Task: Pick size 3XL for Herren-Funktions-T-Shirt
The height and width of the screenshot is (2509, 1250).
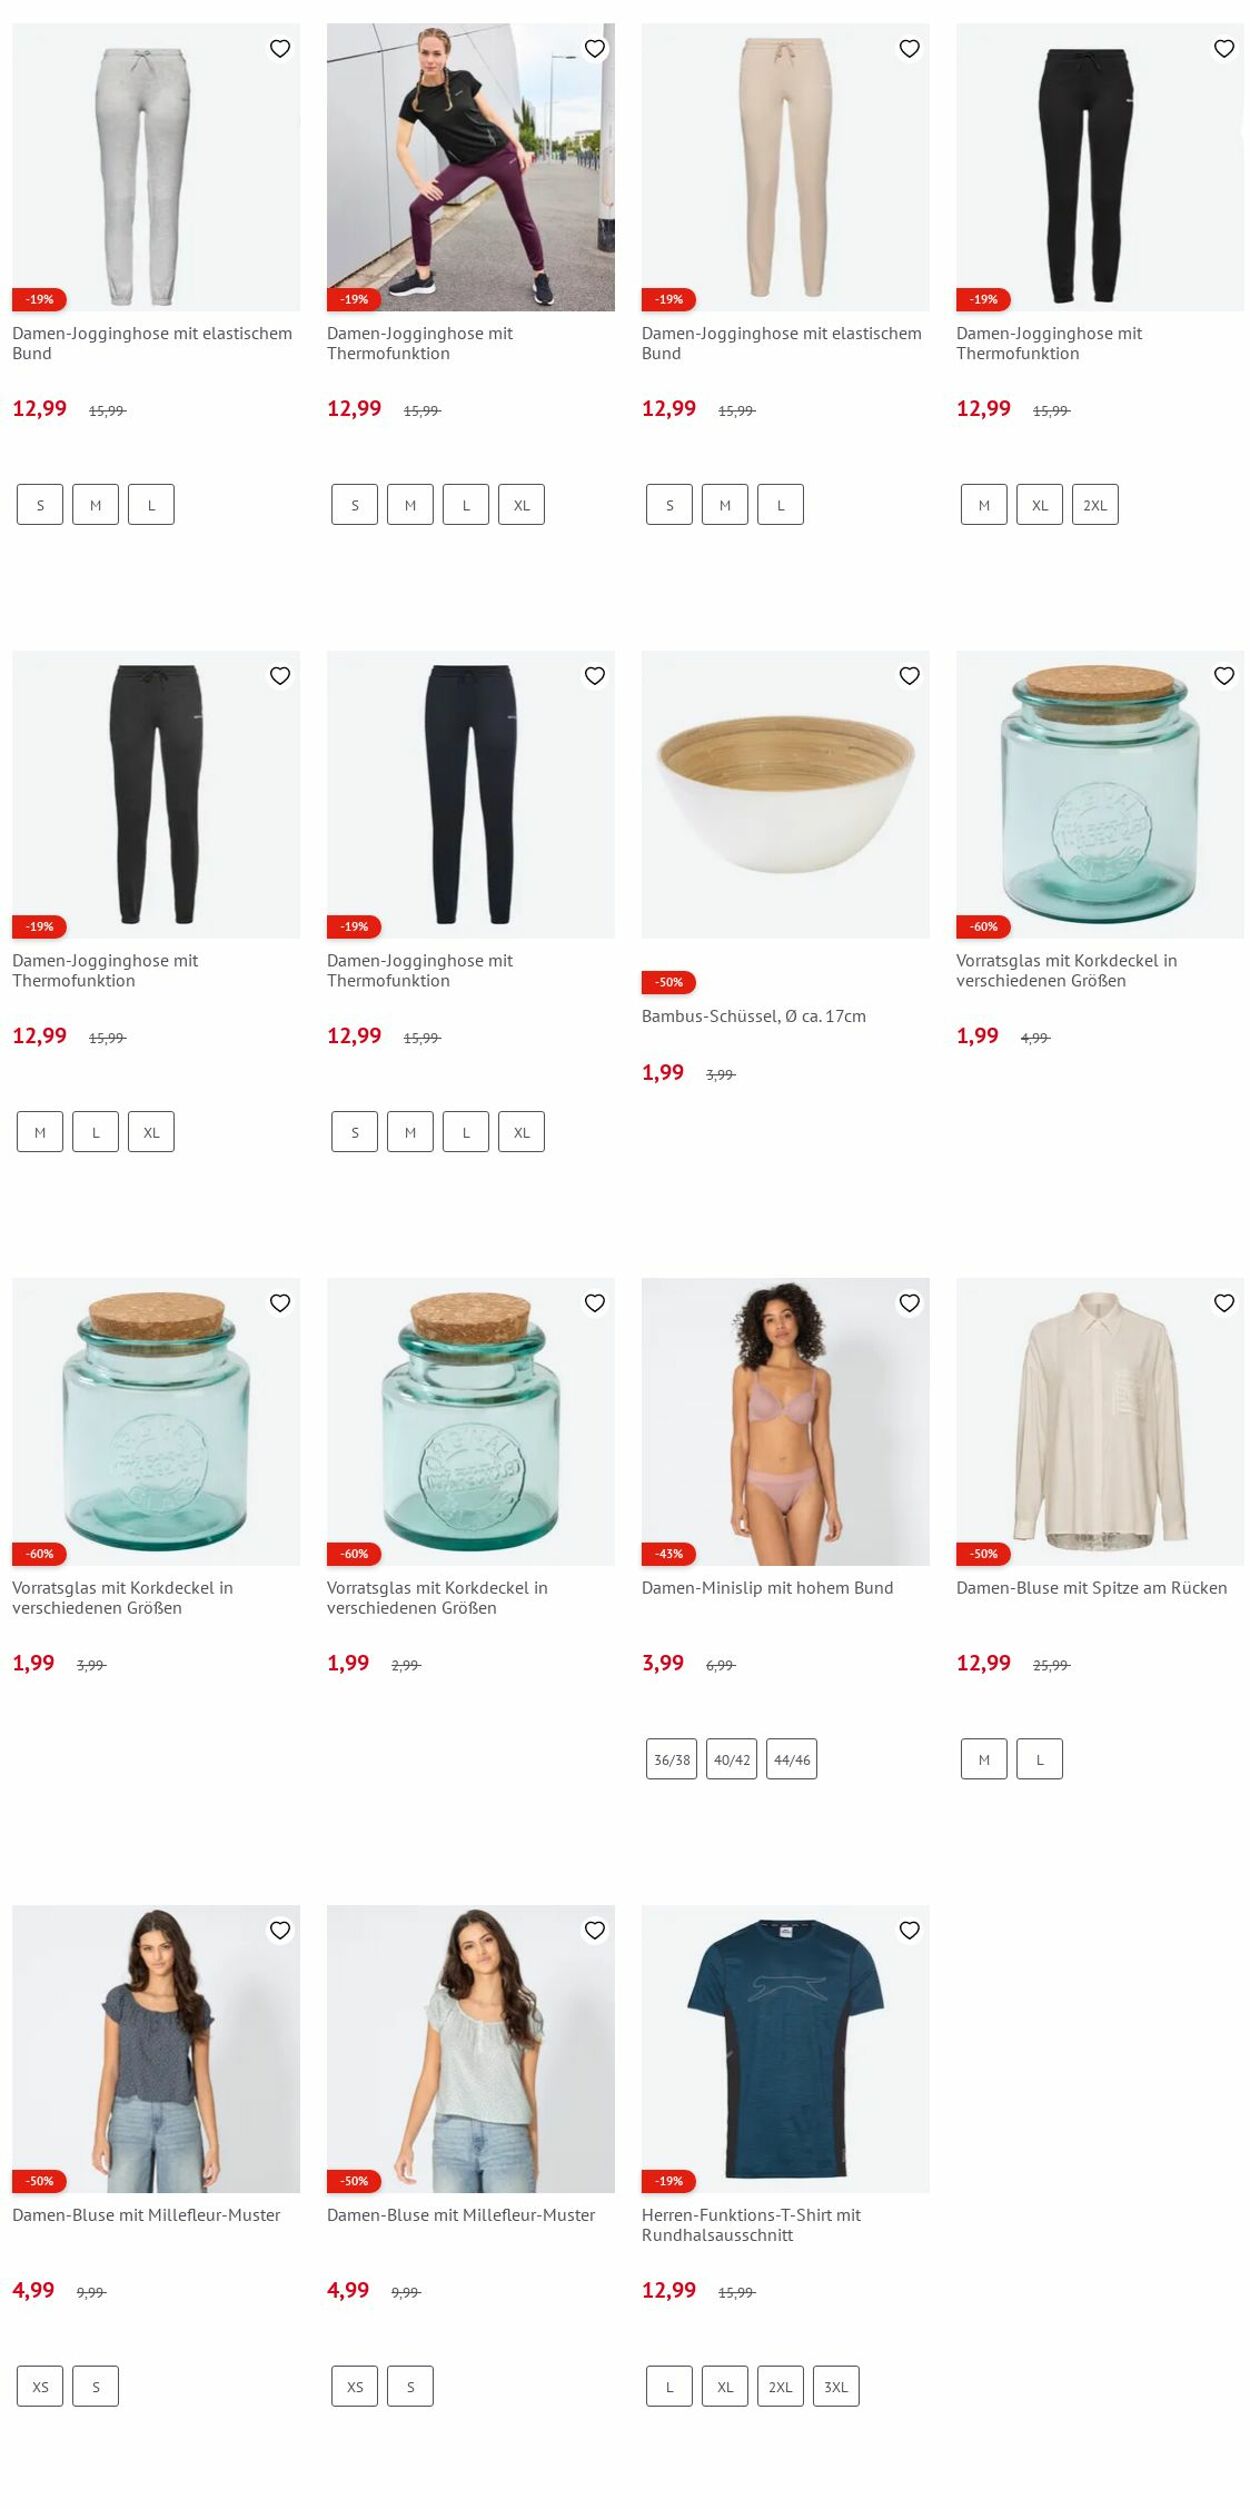Action: pyautogui.click(x=836, y=2386)
